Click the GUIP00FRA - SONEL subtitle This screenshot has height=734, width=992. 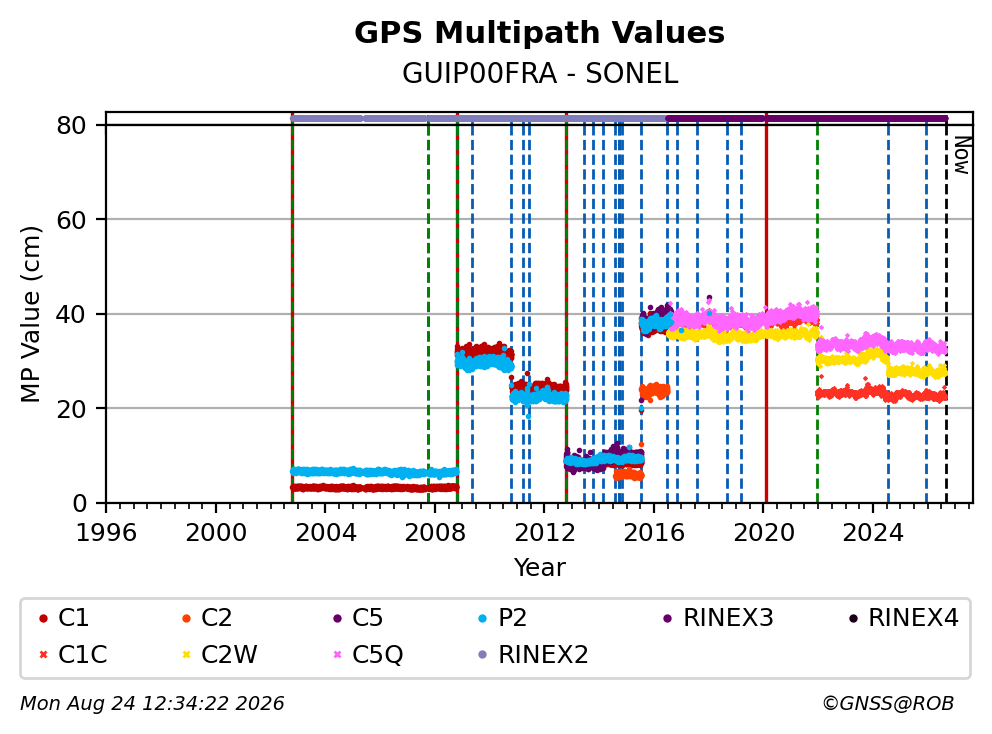[x=540, y=74]
